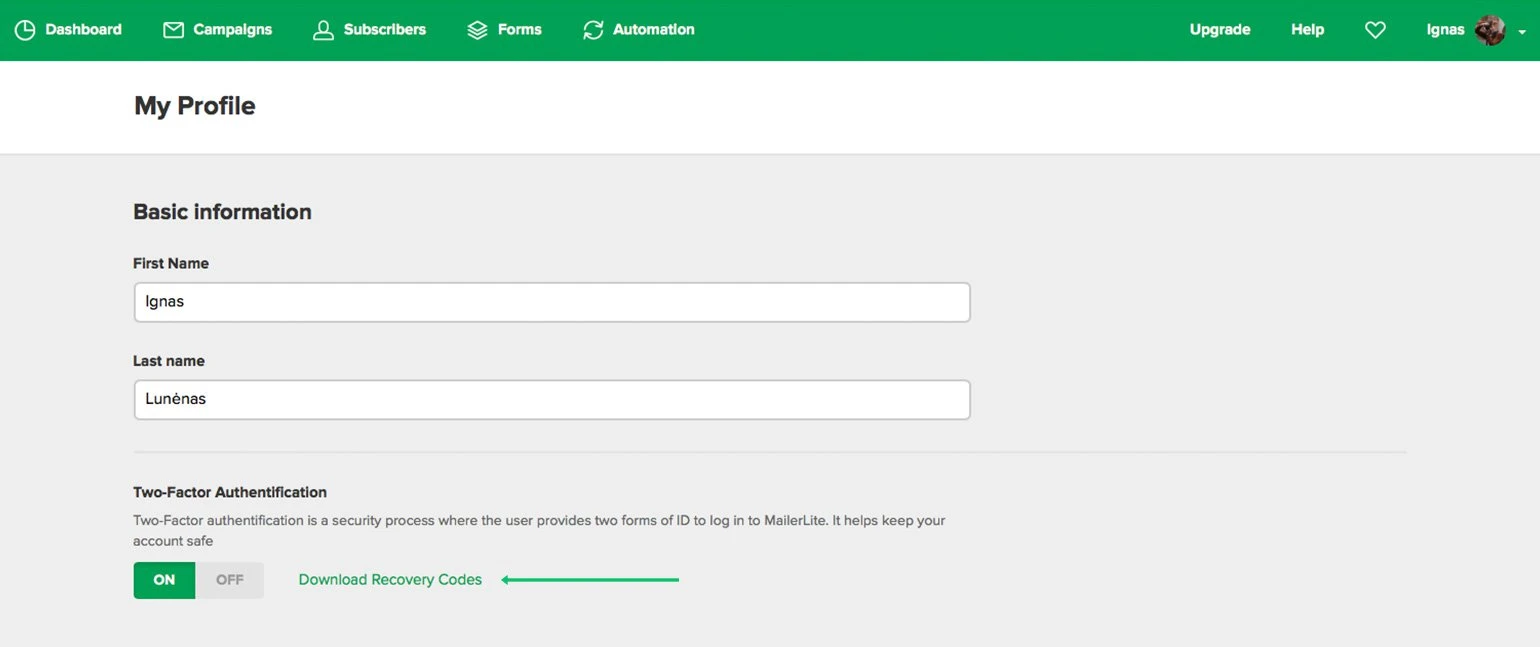The height and width of the screenshot is (647, 1540).
Task: Click the Subscribers person icon
Action: click(323, 30)
